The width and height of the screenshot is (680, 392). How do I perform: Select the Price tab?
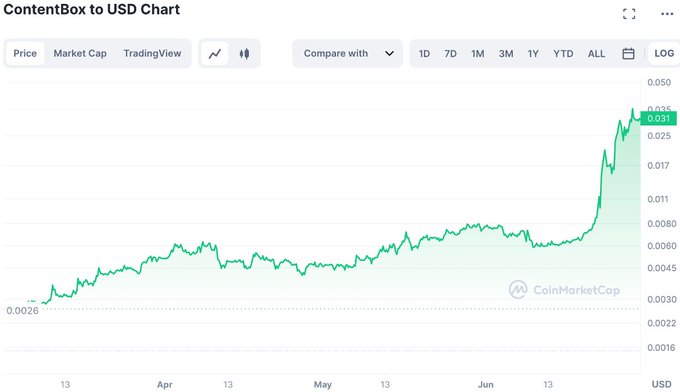click(25, 54)
